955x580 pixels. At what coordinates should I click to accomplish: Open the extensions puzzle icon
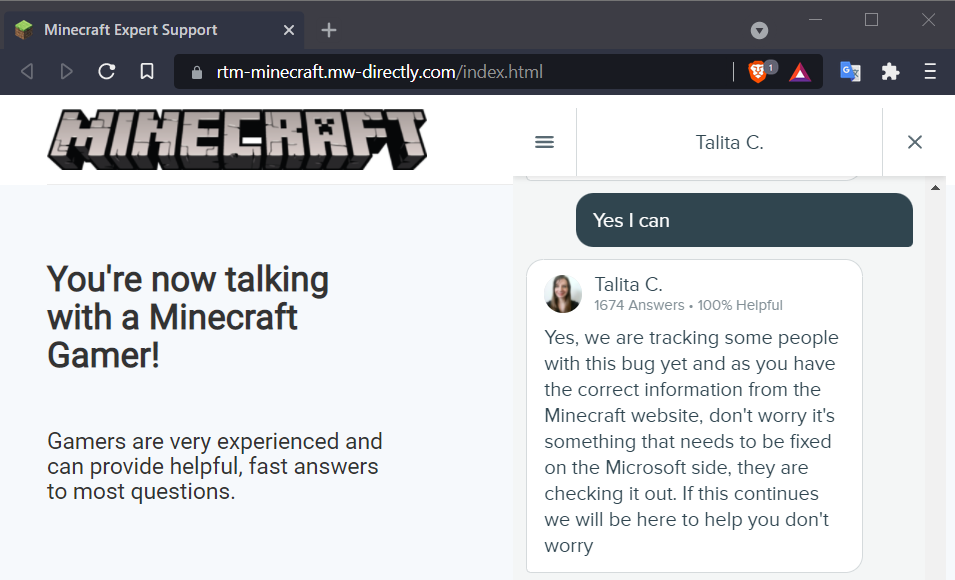(x=890, y=72)
